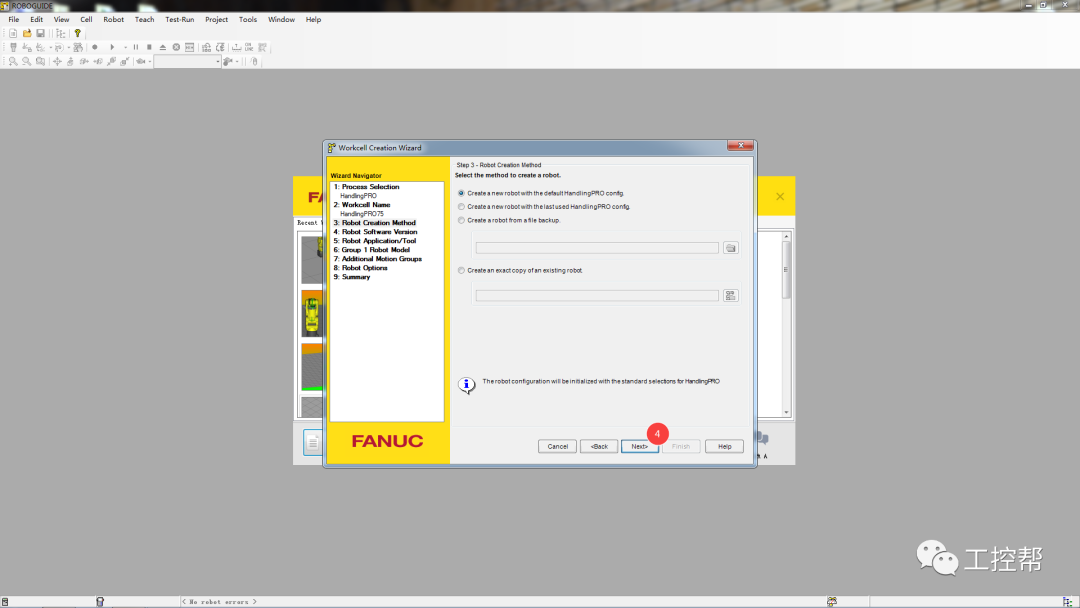Open the Project menu
The image size is (1080, 608).
click(x=216, y=19)
